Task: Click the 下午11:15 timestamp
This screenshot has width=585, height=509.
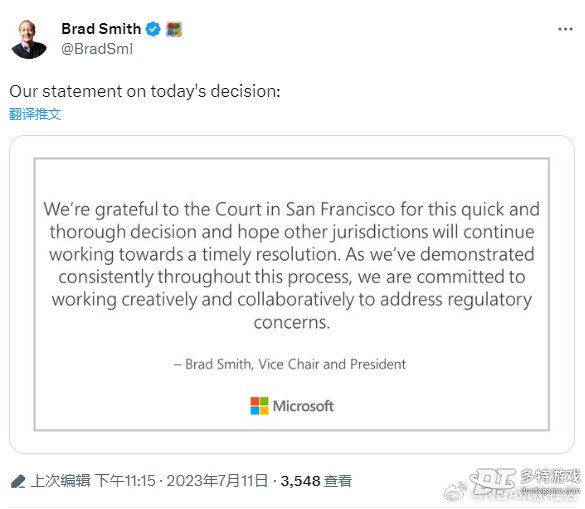Action: [x=125, y=481]
